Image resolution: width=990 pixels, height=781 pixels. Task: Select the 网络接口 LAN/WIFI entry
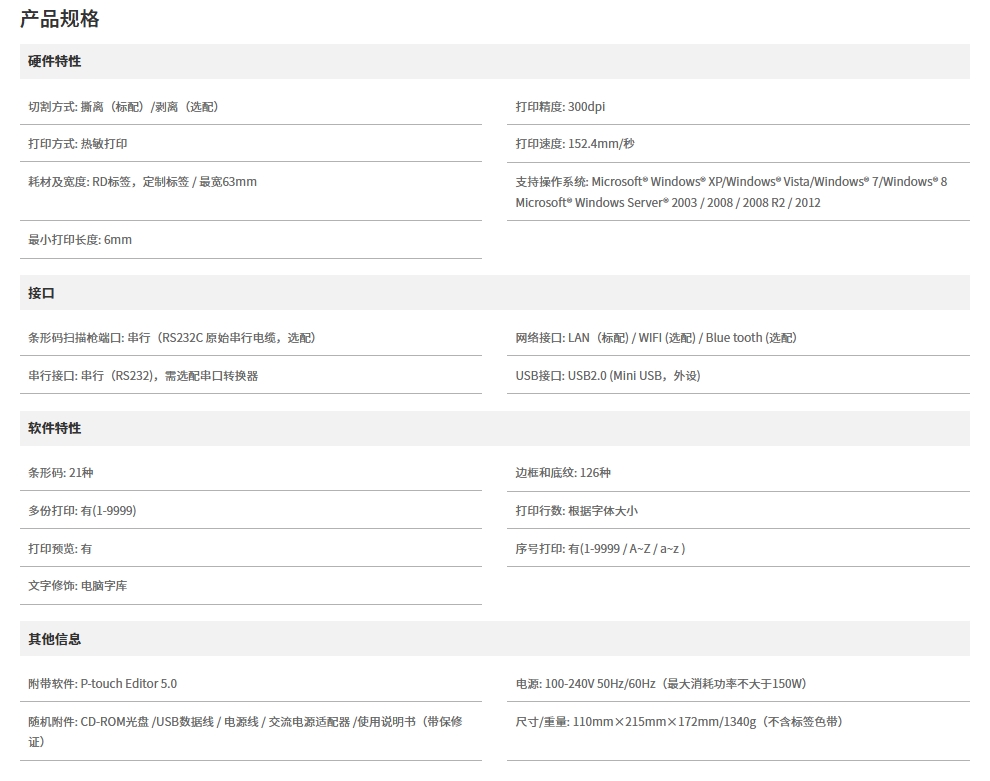coord(656,337)
